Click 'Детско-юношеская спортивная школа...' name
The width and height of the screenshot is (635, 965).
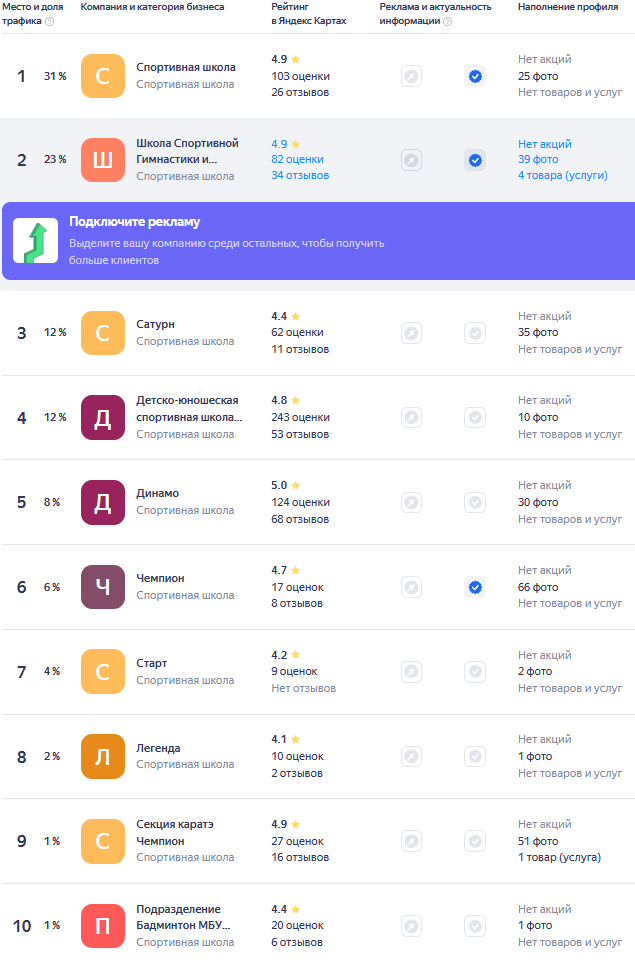190,409
